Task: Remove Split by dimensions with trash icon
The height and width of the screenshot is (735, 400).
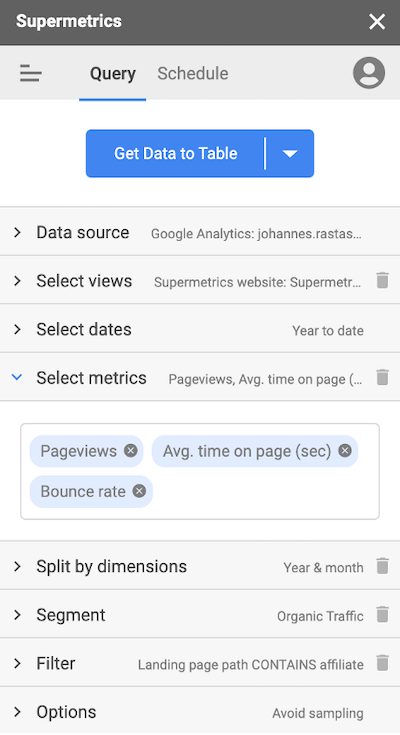Action: (x=383, y=566)
